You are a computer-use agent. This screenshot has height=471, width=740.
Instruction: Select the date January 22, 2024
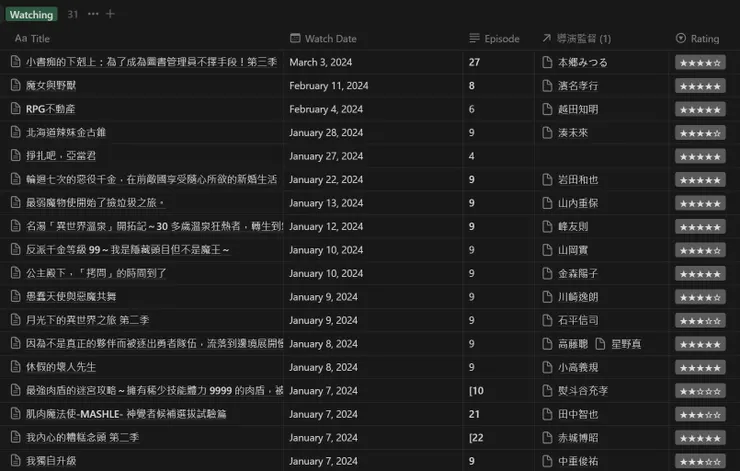(326, 179)
